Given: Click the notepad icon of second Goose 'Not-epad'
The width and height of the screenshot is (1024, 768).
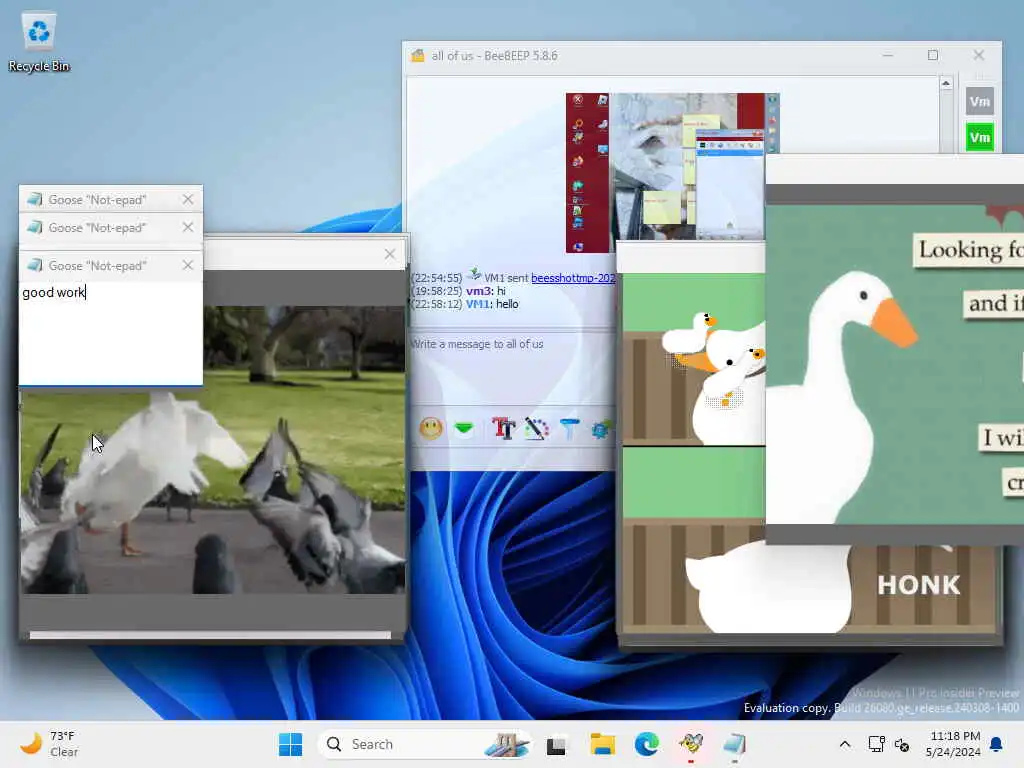Looking at the screenshot, I should tap(35, 227).
